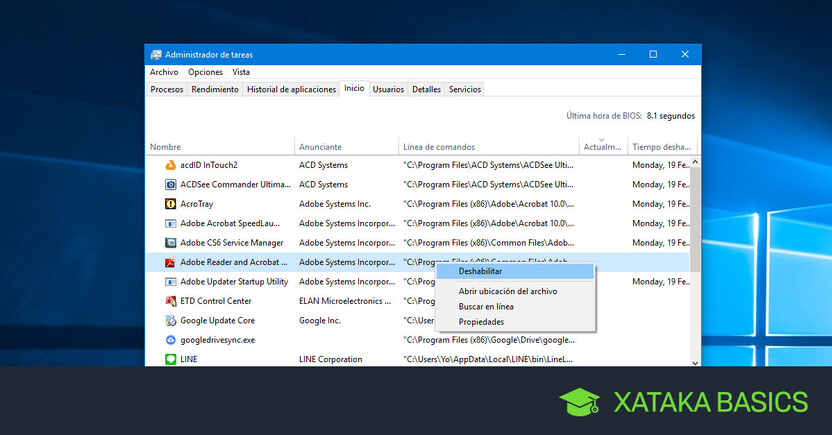Choose Deshabilitar in the context menu
The height and width of the screenshot is (435, 832).
(x=480, y=271)
